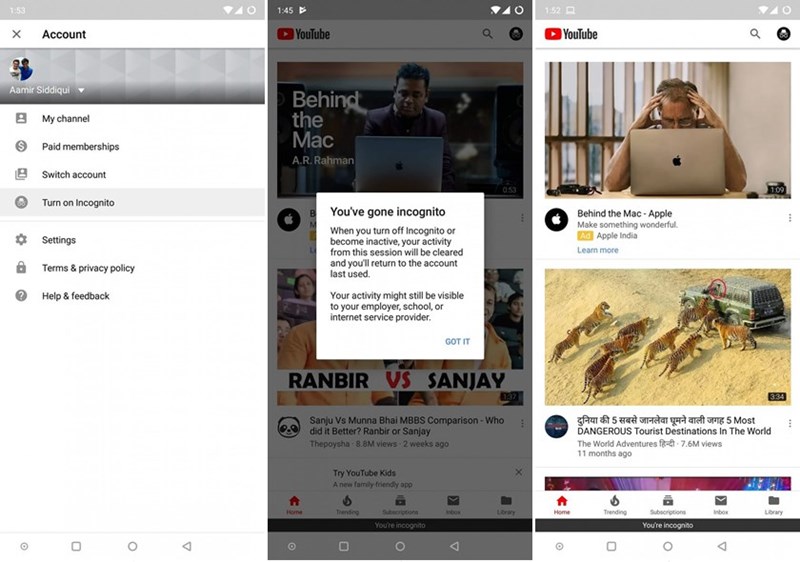Tap Trending tab in right screen
Image resolution: width=800 pixels, height=562 pixels.
click(615, 505)
